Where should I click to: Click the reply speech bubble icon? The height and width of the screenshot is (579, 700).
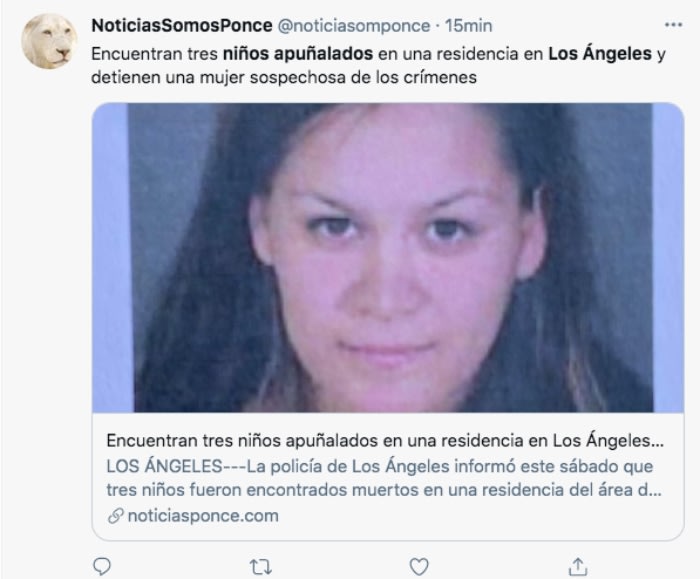[x=102, y=567]
